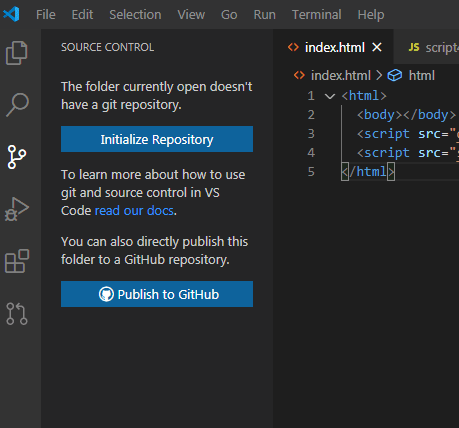Image resolution: width=459 pixels, height=428 pixels.
Task: Click the html breadcrumb segment
Action: [422, 76]
